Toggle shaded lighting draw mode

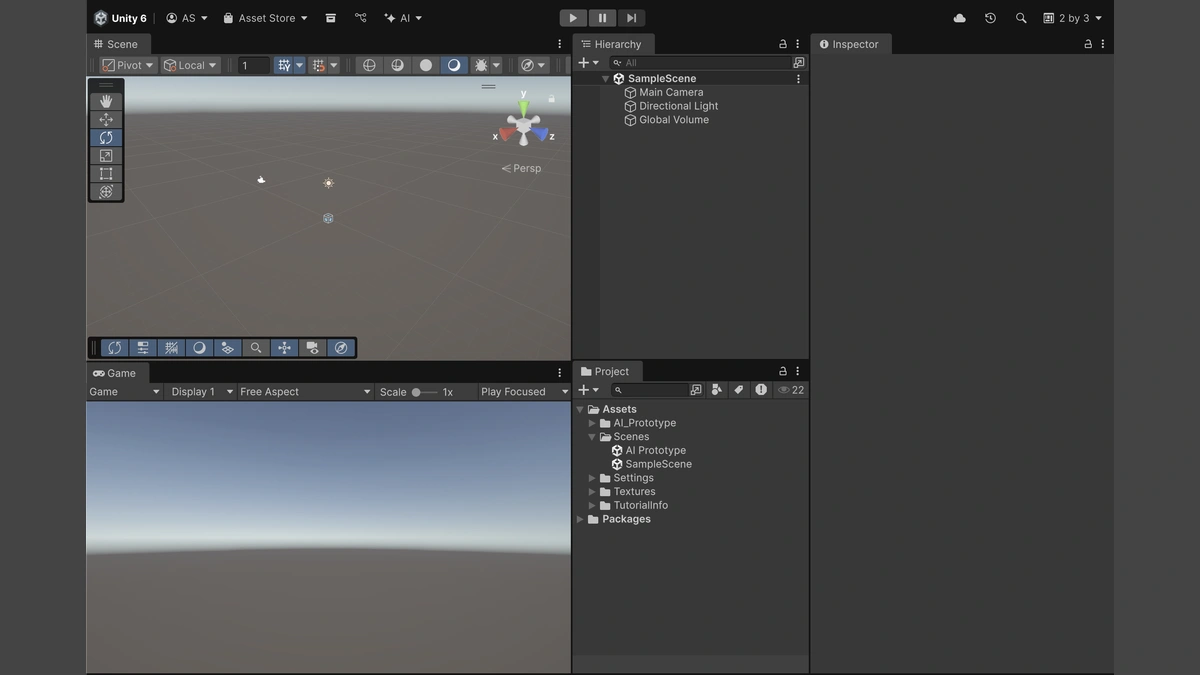tap(454, 65)
